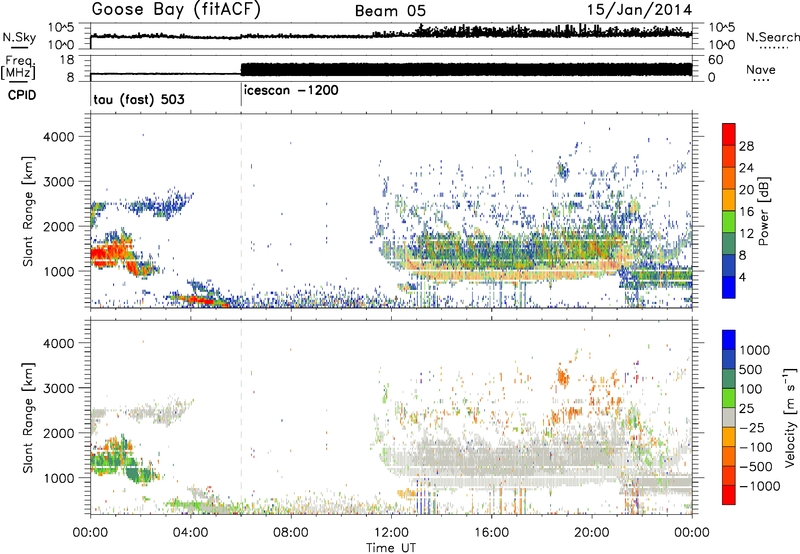800x554 pixels.
Task: Click the dashed 06:00 marker in velocity panel
Action: coord(241,417)
